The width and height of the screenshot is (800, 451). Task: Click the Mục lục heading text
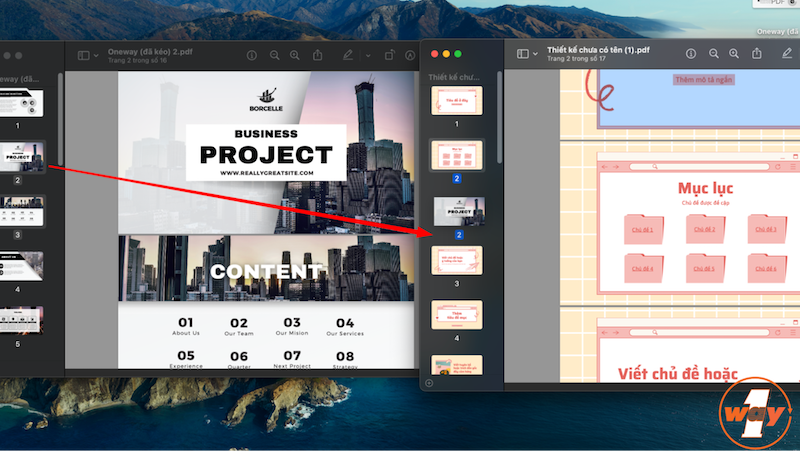[x=705, y=188]
